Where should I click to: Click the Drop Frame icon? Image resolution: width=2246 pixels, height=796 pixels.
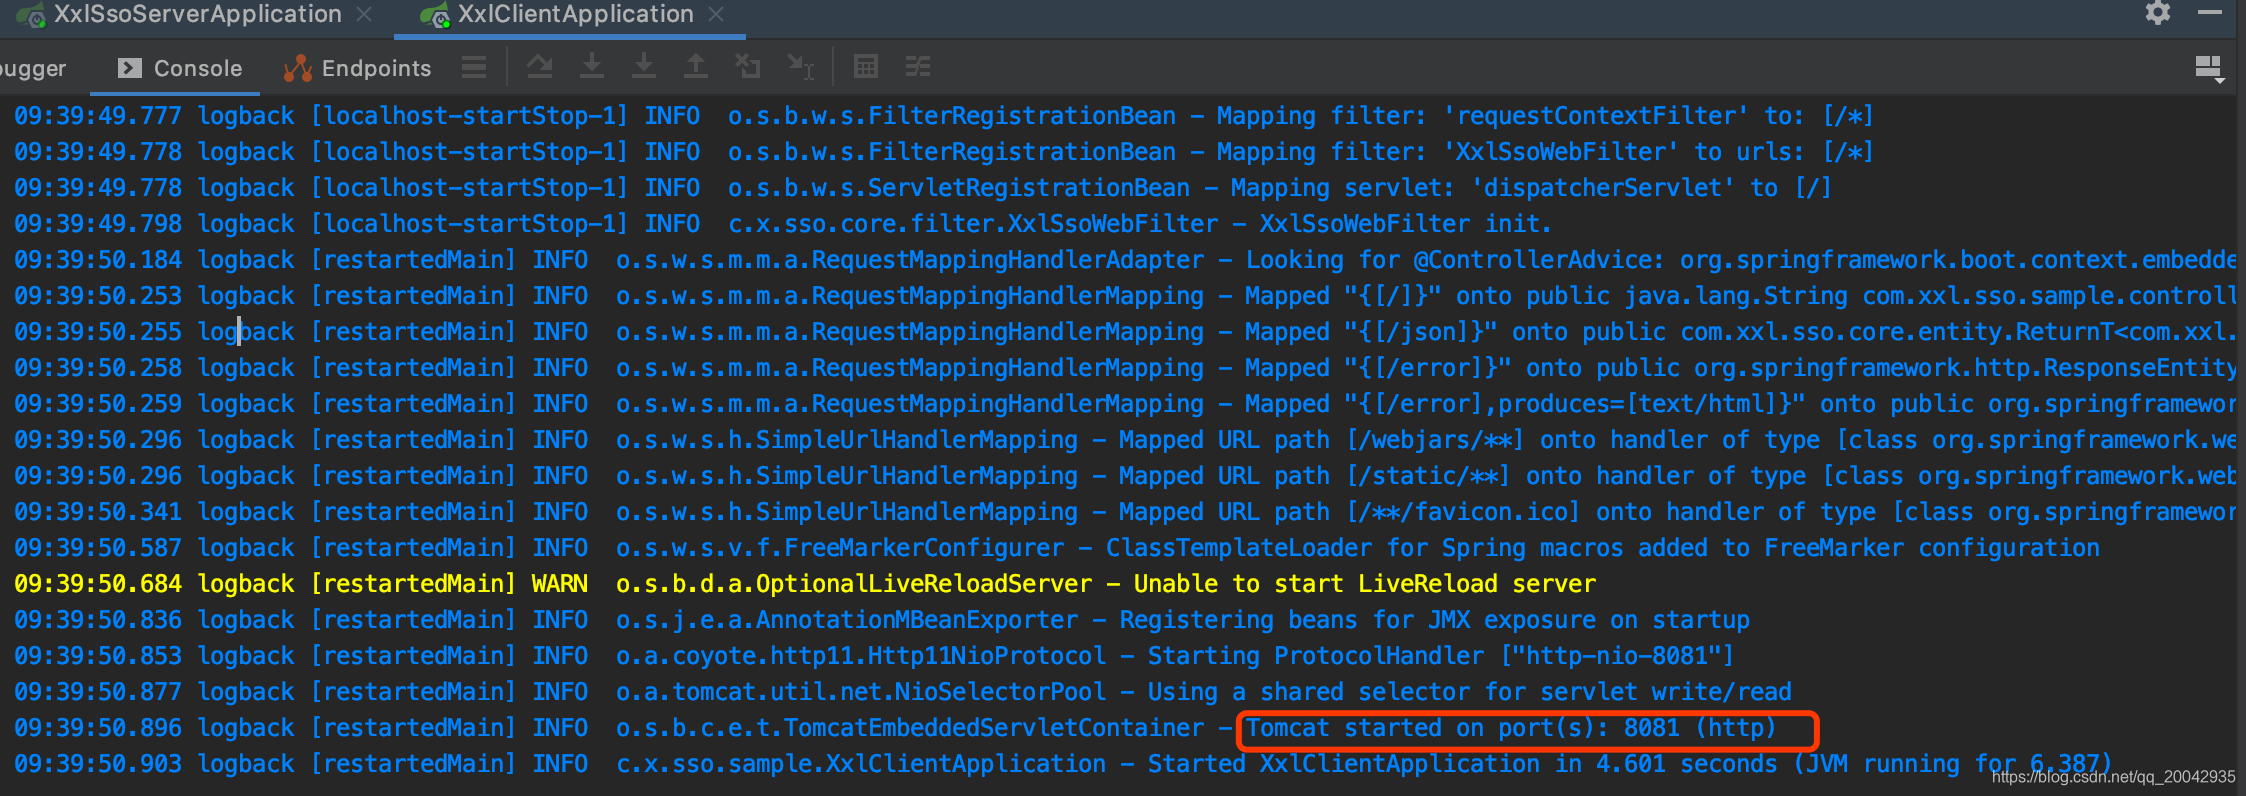(748, 67)
